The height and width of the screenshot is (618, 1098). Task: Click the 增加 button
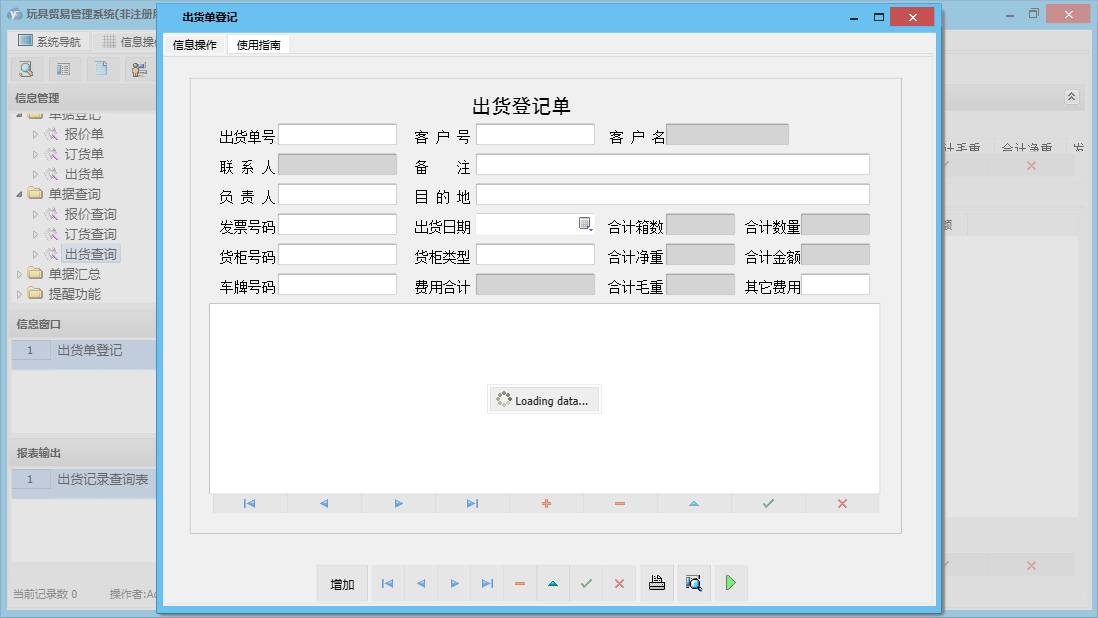coord(342,584)
